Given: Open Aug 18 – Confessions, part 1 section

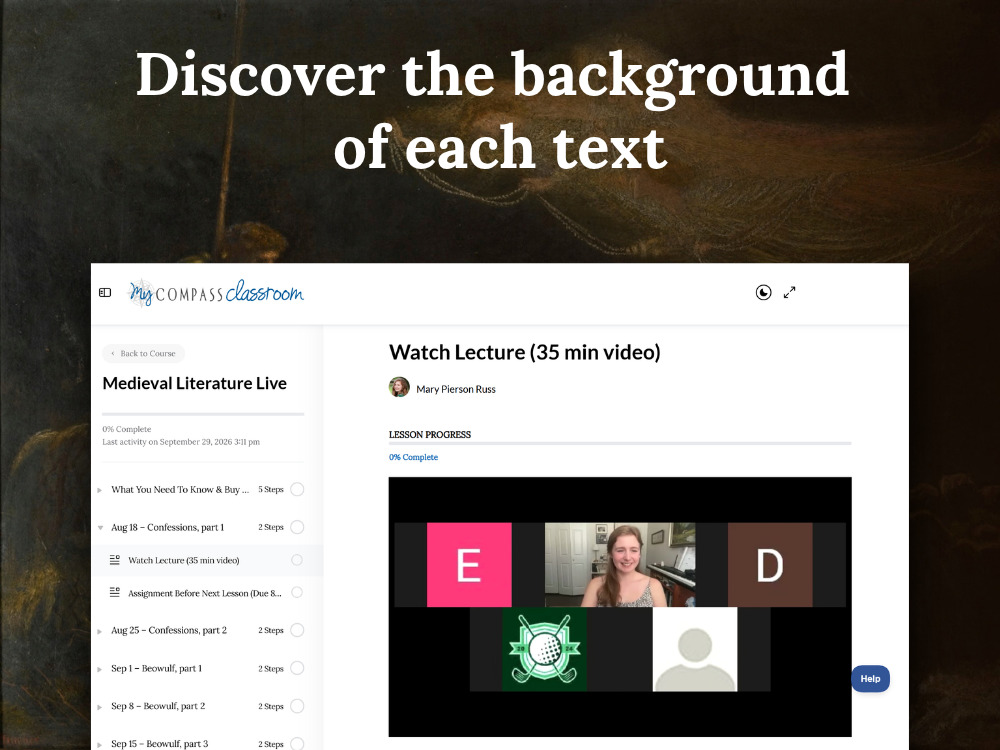Looking at the screenshot, I should point(168,527).
